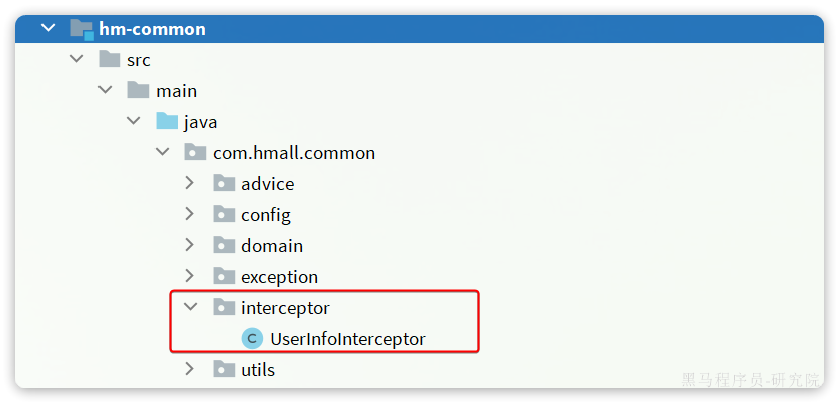Collapse the src folder chevron
Image resolution: width=839 pixels, height=405 pixels.
click(77, 60)
